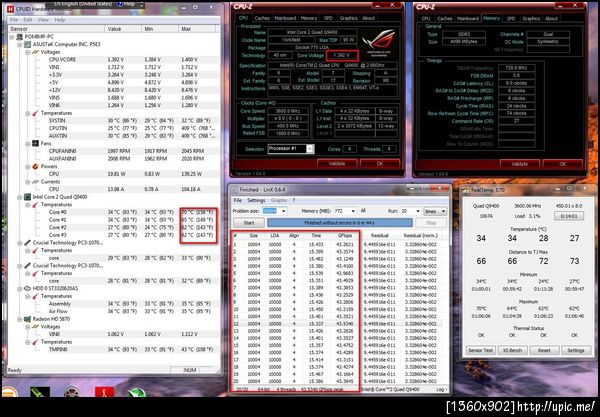Click the Voltages icon under ASUSTeK Computer
600x417 pixels.
(x=36, y=52)
